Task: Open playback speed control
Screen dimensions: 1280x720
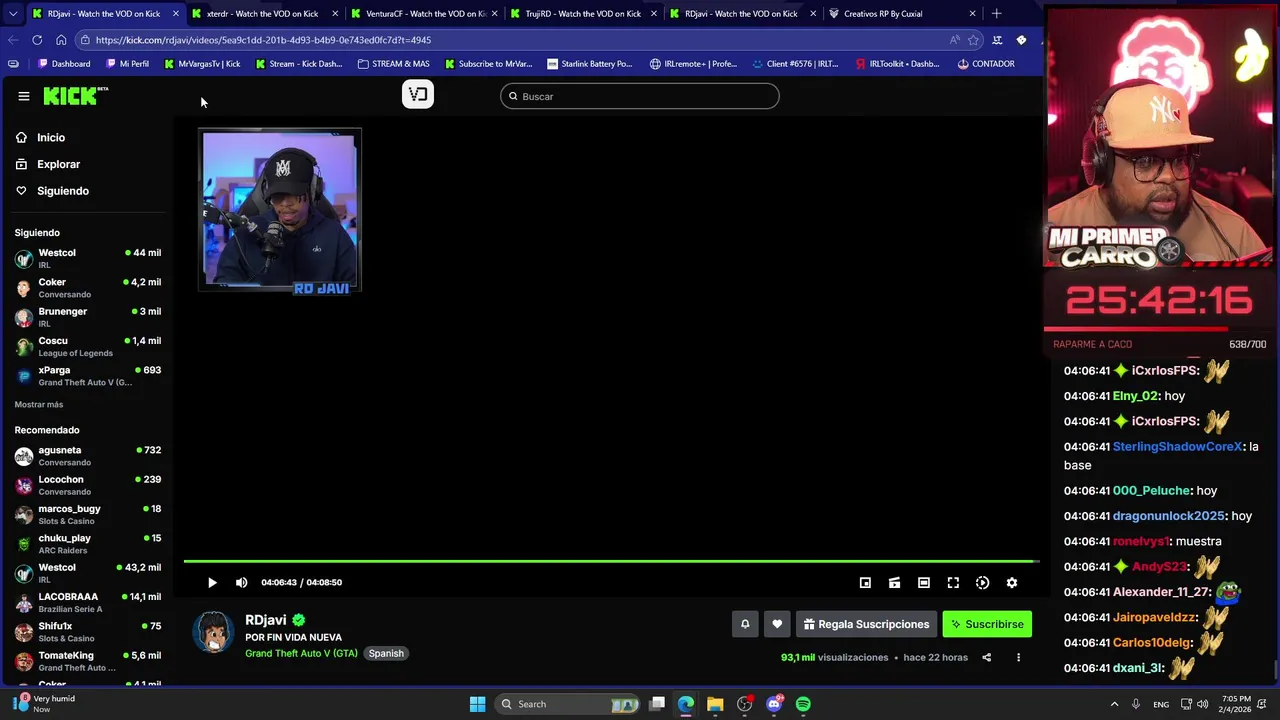Action: pos(982,583)
